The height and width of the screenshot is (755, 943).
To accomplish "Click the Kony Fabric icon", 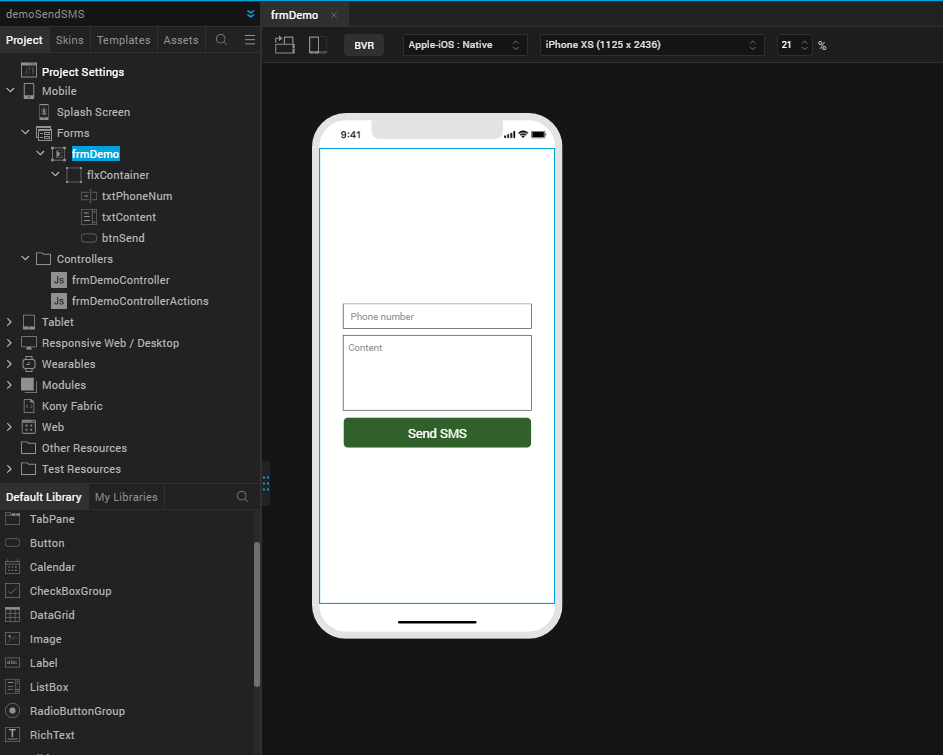I will click(28, 406).
